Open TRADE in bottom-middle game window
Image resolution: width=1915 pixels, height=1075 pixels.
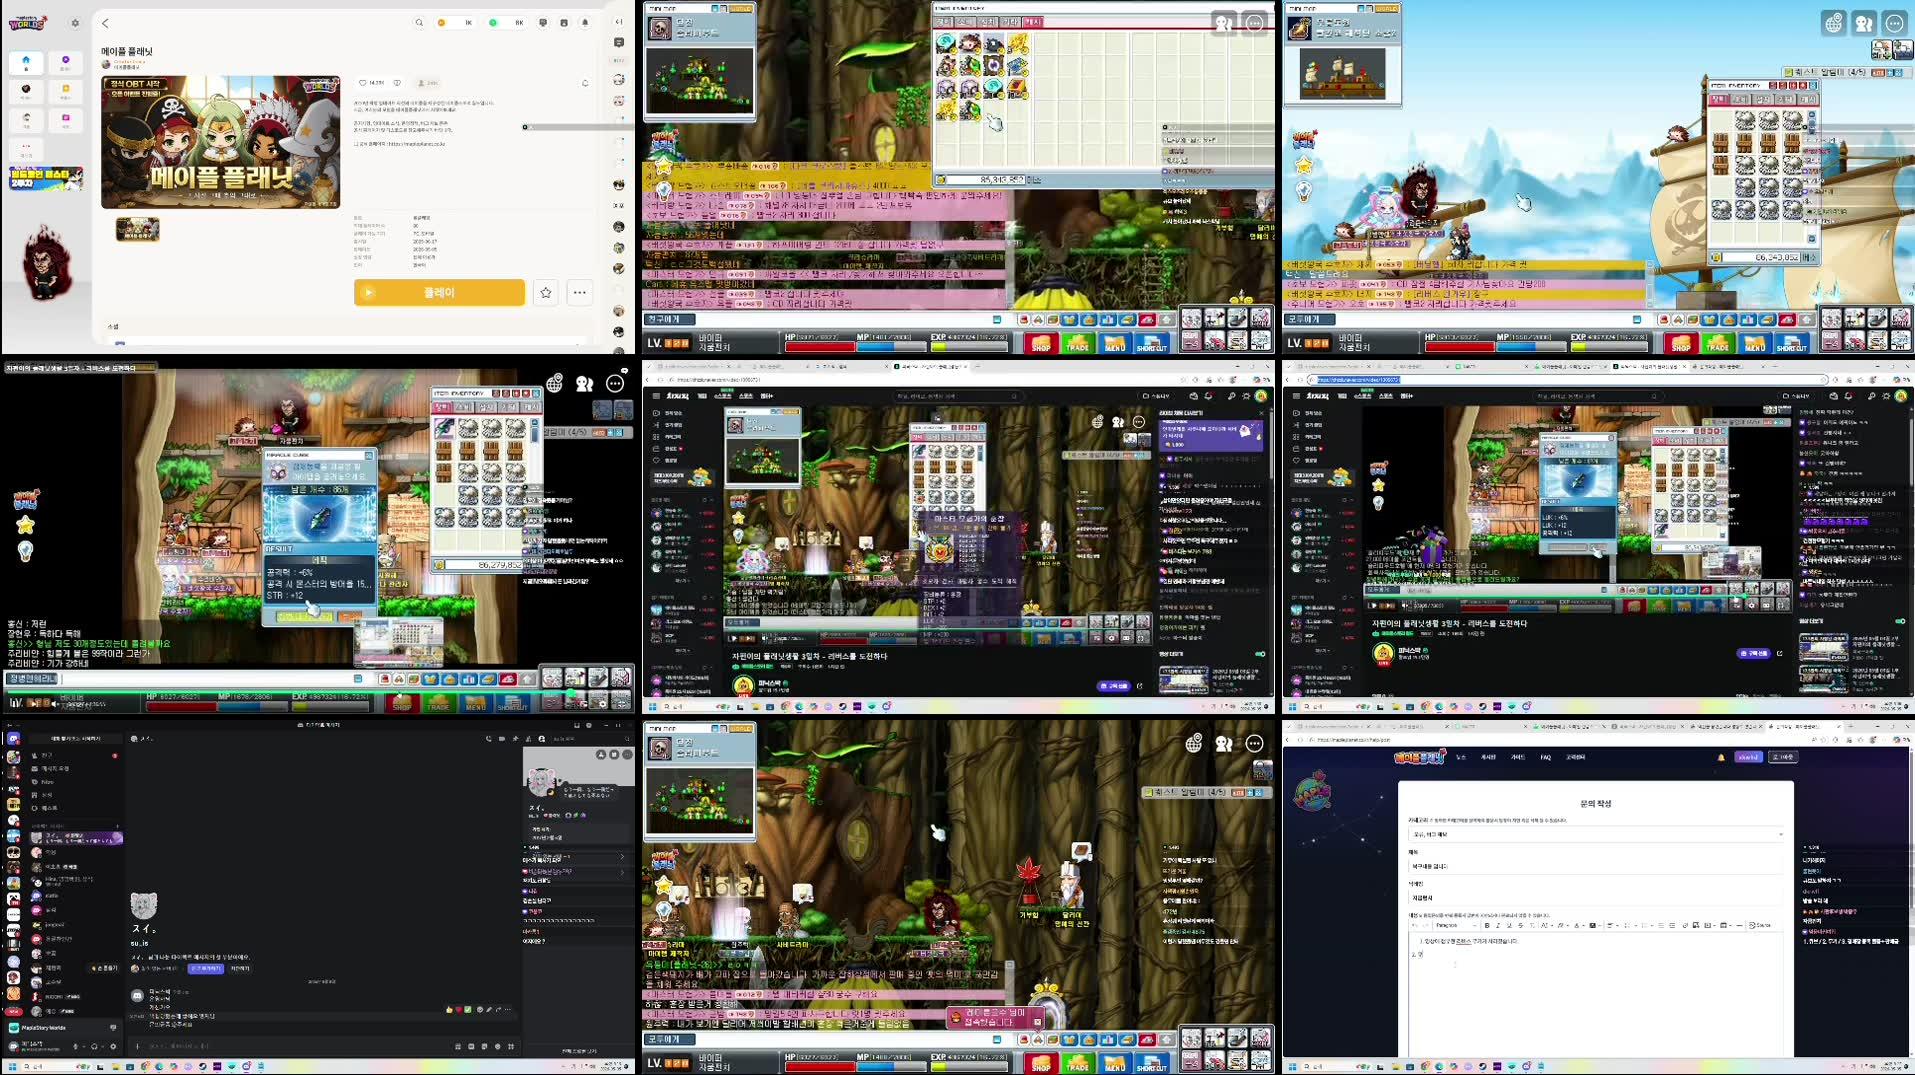tap(1077, 1065)
